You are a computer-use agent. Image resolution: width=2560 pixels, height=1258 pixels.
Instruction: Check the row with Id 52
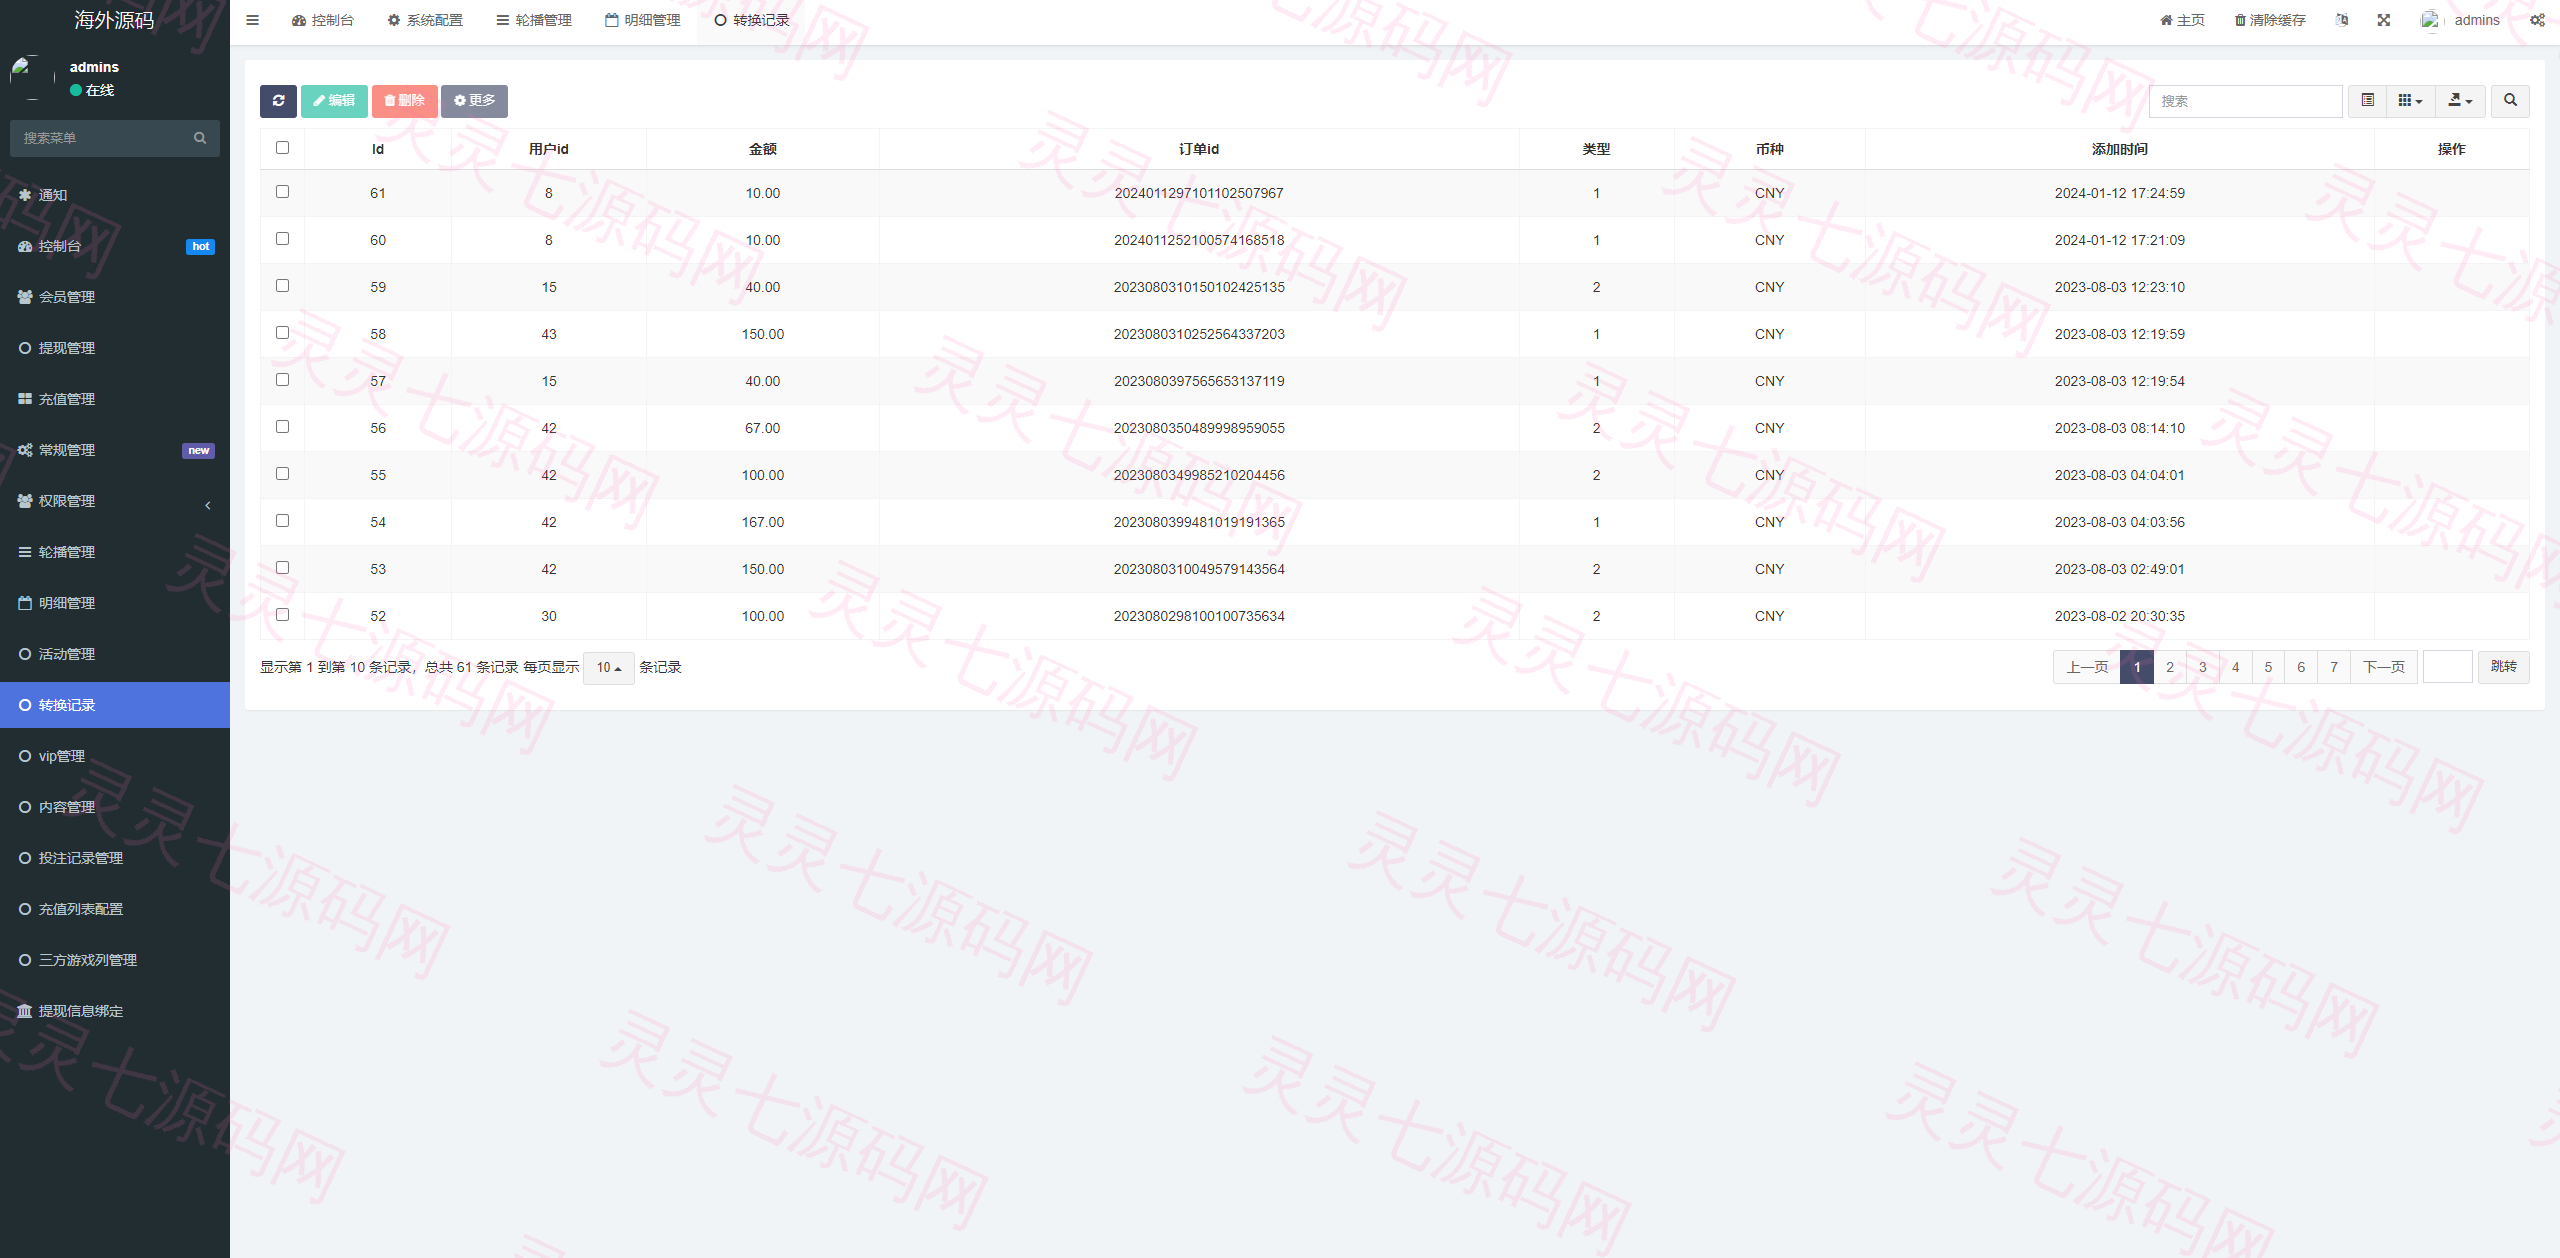(x=282, y=615)
